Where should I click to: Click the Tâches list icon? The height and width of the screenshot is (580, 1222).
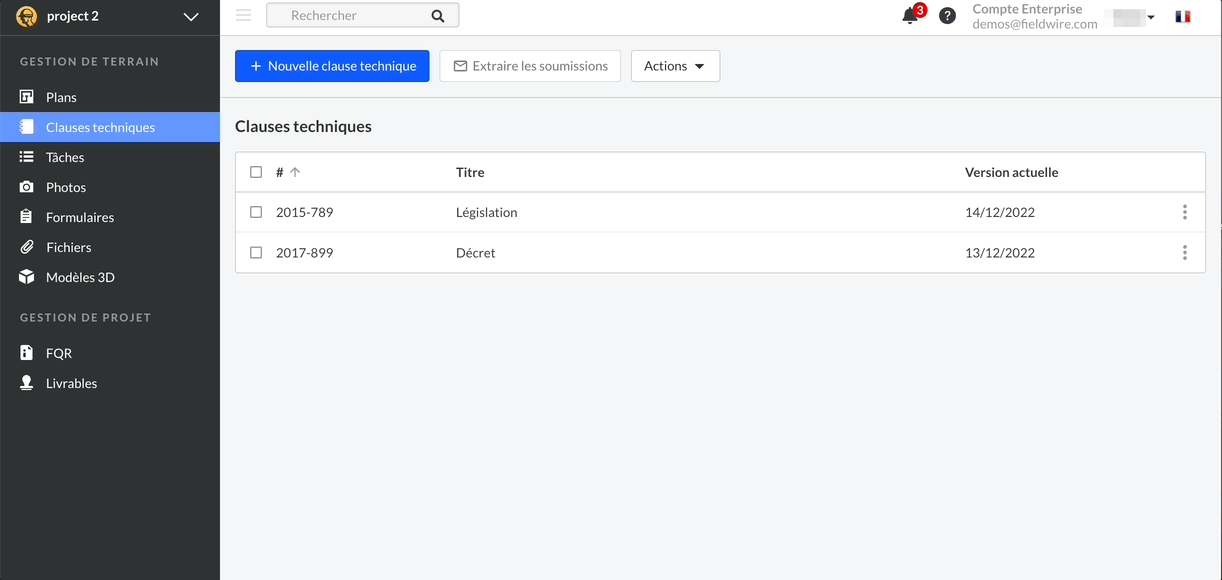(x=27, y=157)
